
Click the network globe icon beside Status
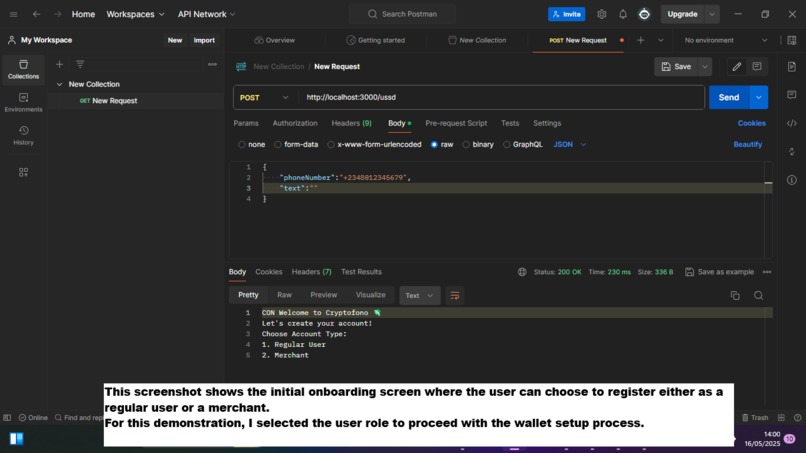click(x=522, y=272)
